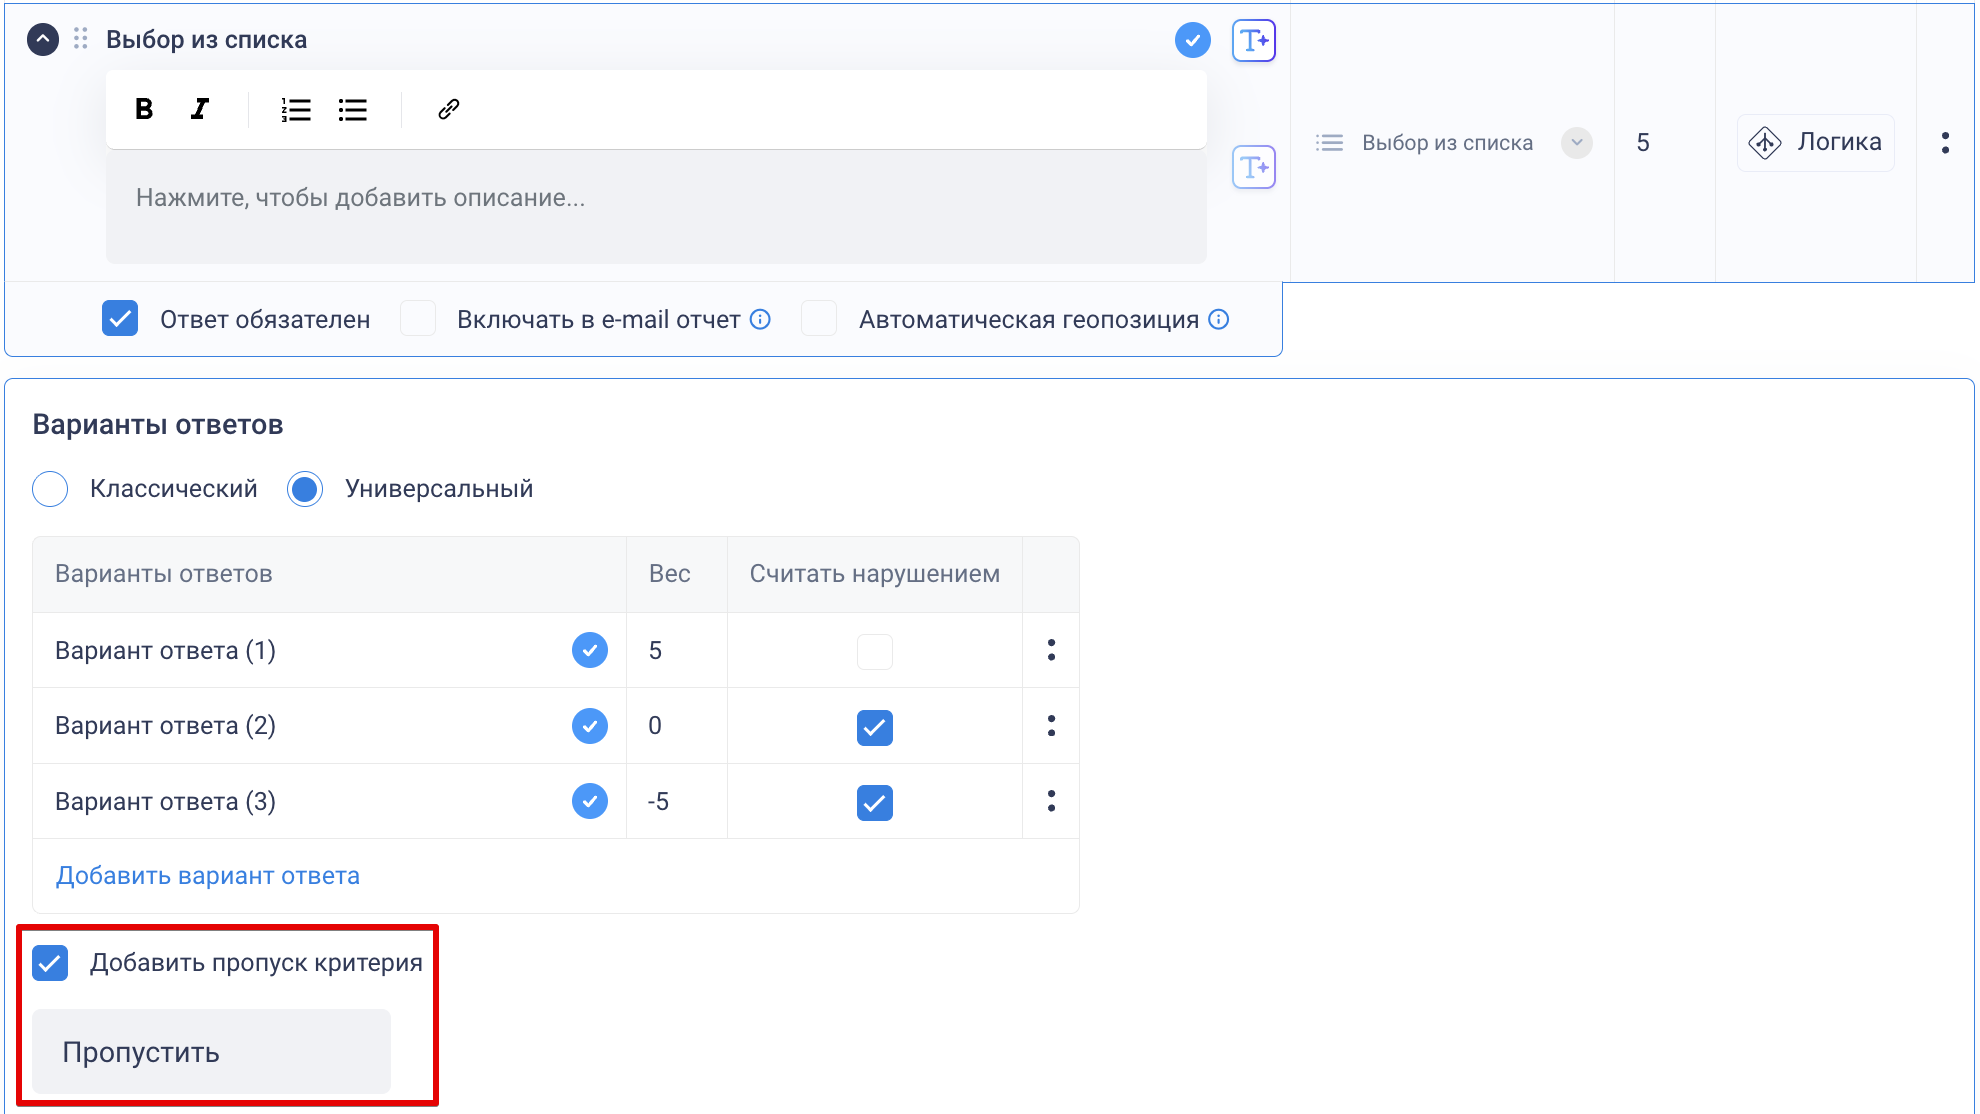Insert a numbered list
This screenshot has height=1114, width=1980.
(x=296, y=109)
